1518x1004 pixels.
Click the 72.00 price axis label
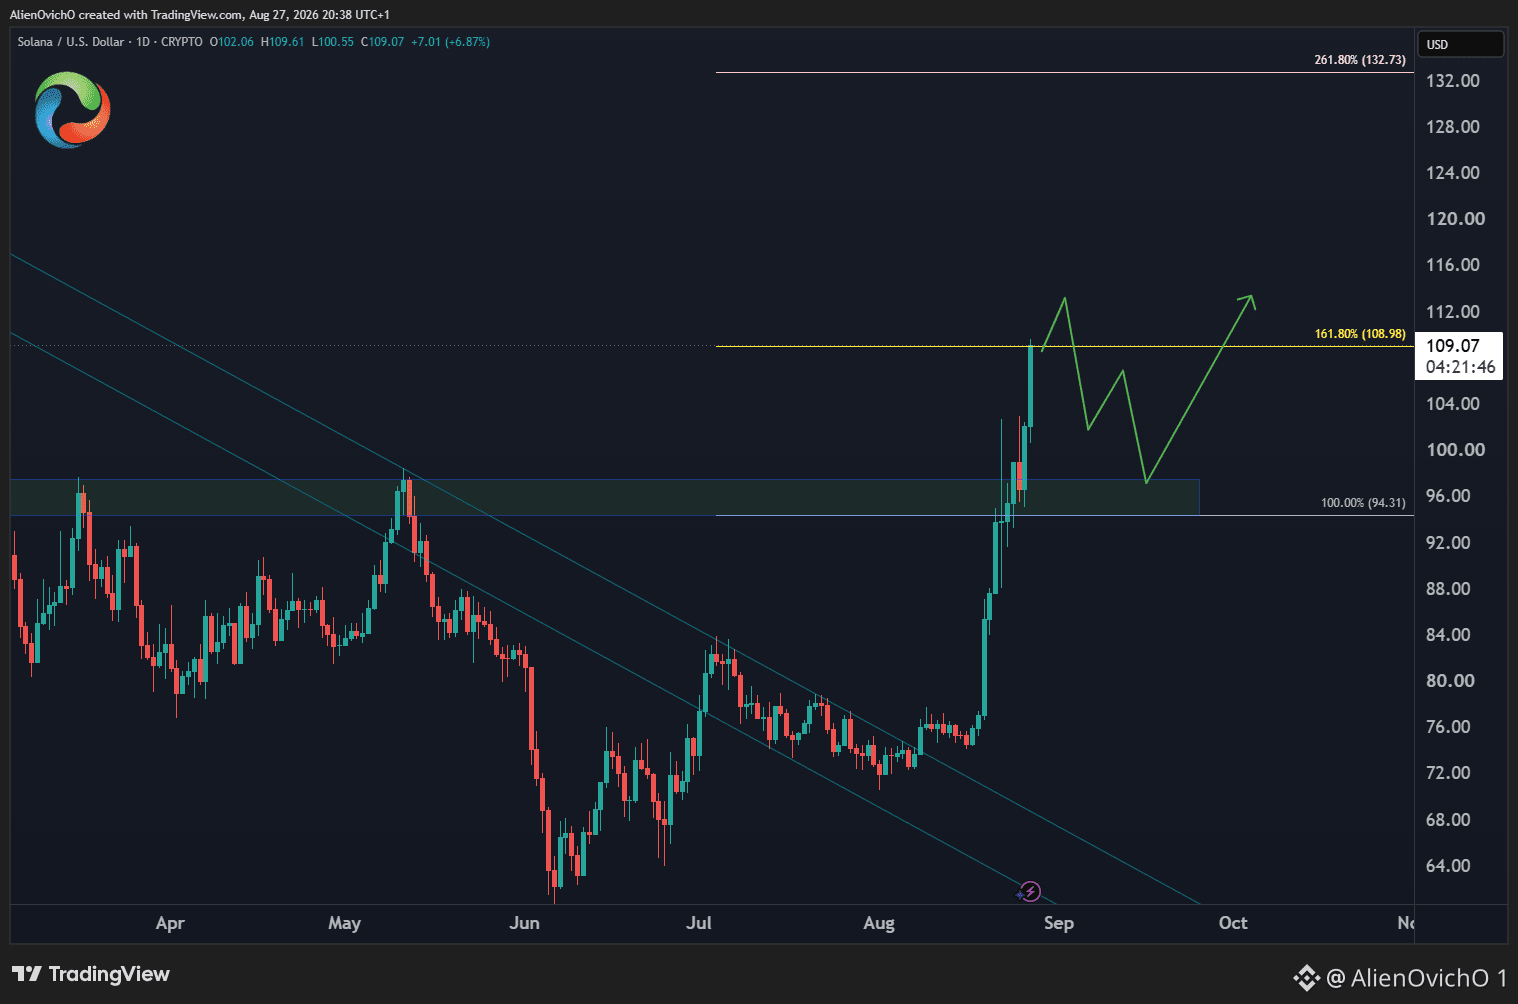pos(1448,773)
